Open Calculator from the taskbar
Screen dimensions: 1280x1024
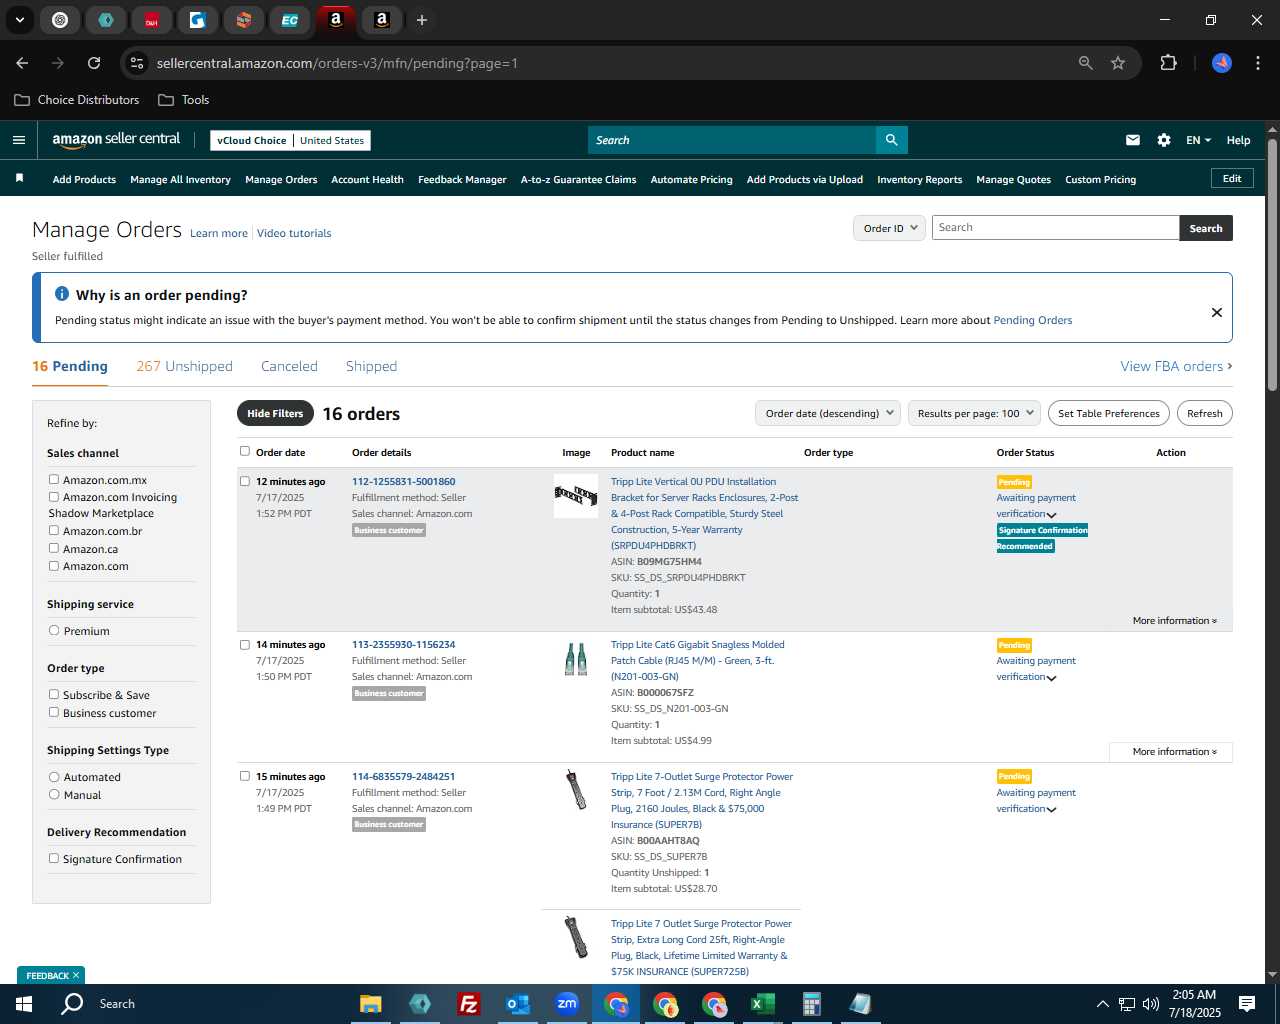point(811,1004)
